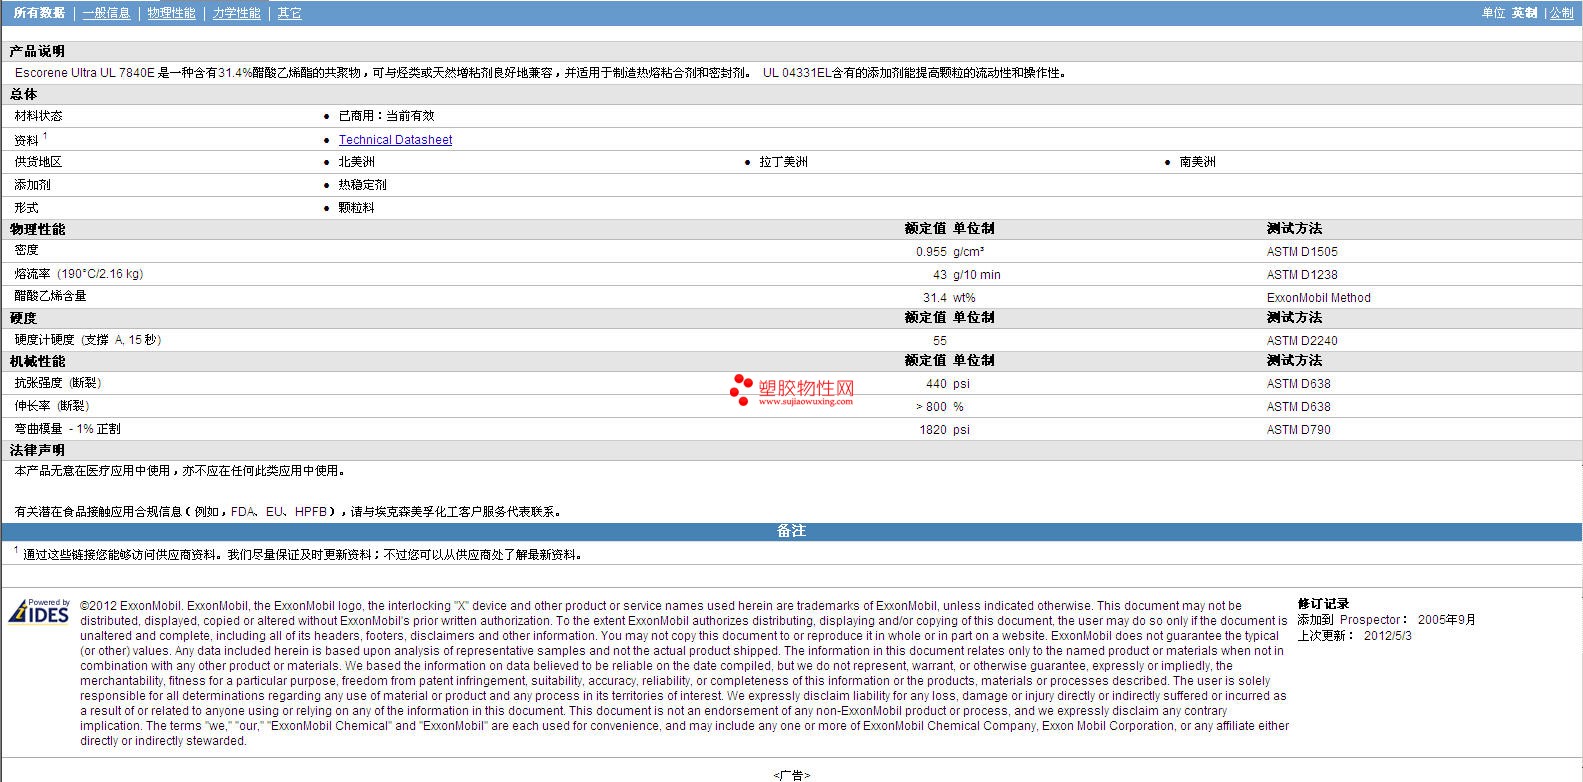Click the 伸长率 (断裂) row label
The image size is (1583, 782).
(52, 406)
